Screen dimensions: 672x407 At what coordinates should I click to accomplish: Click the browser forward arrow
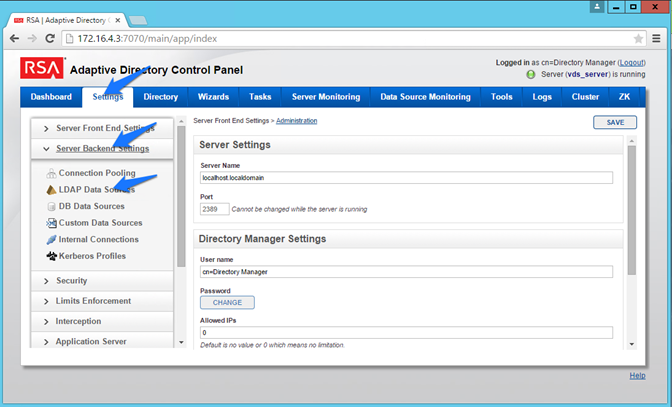pyautogui.click(x=32, y=39)
